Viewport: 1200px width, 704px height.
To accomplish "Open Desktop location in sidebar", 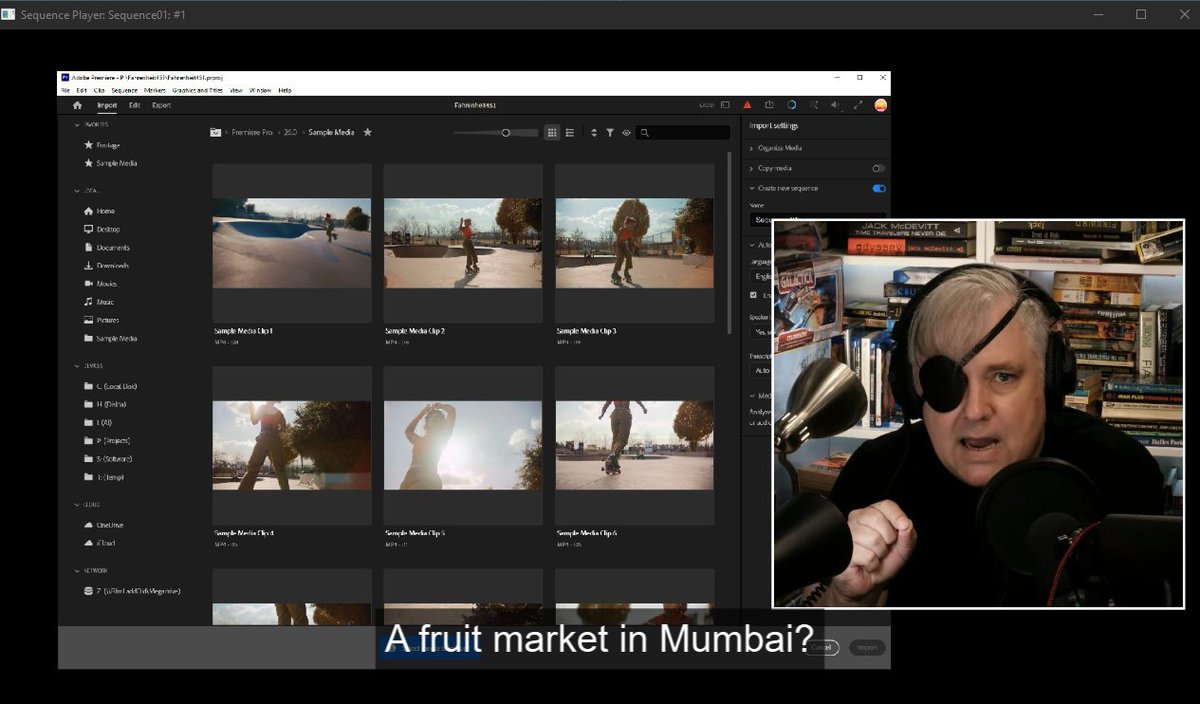I will coord(101,229).
